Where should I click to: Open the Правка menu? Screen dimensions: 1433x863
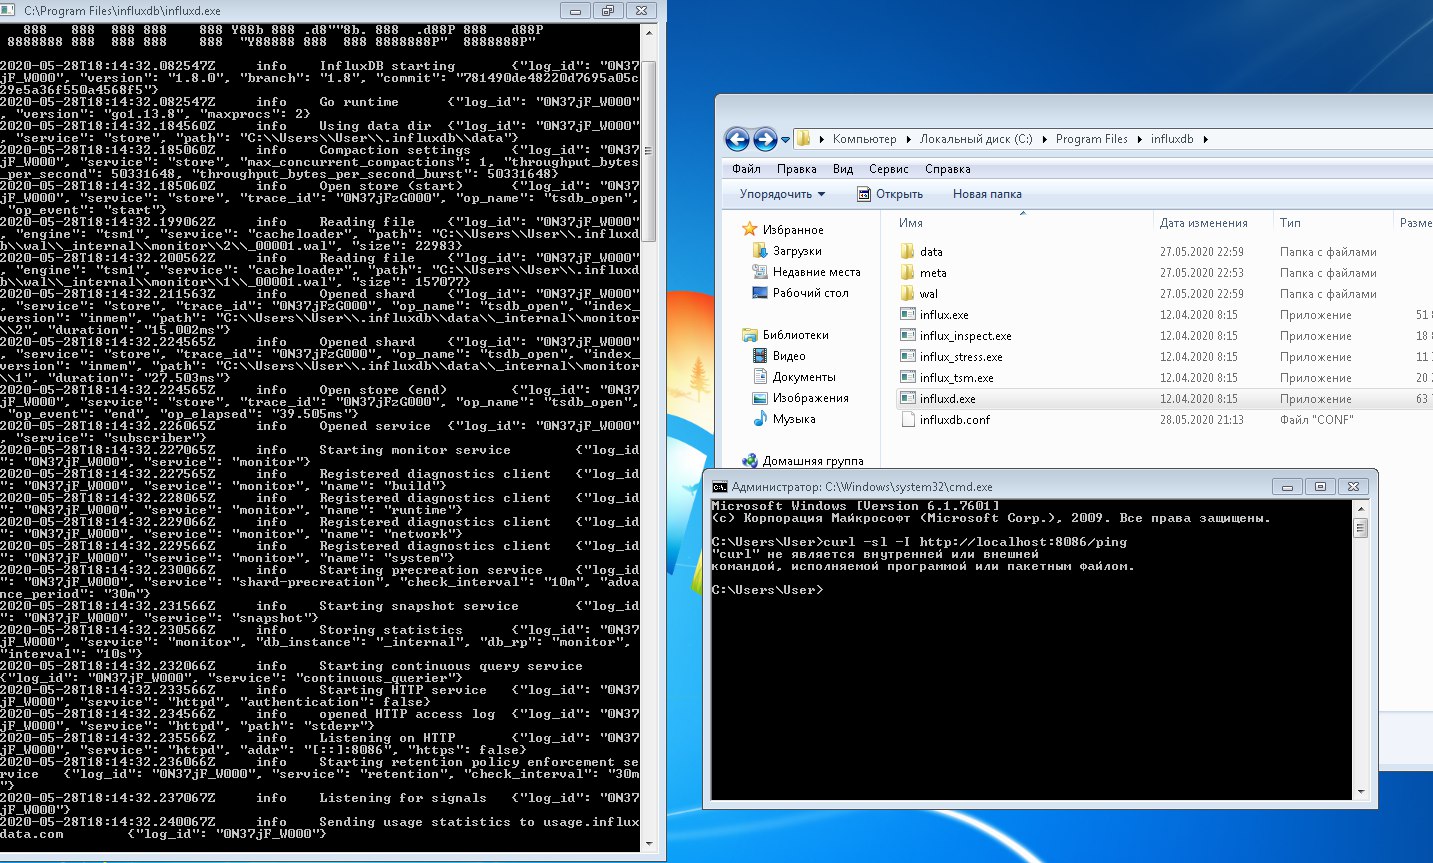796,169
